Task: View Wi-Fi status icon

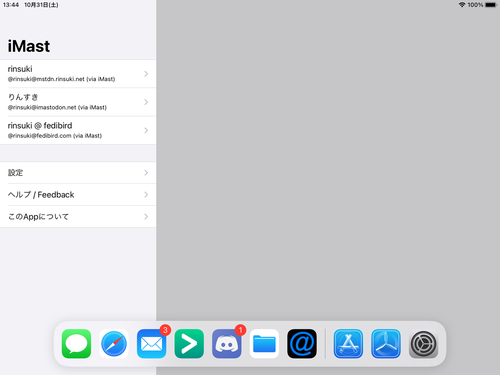Action: (x=462, y=5)
